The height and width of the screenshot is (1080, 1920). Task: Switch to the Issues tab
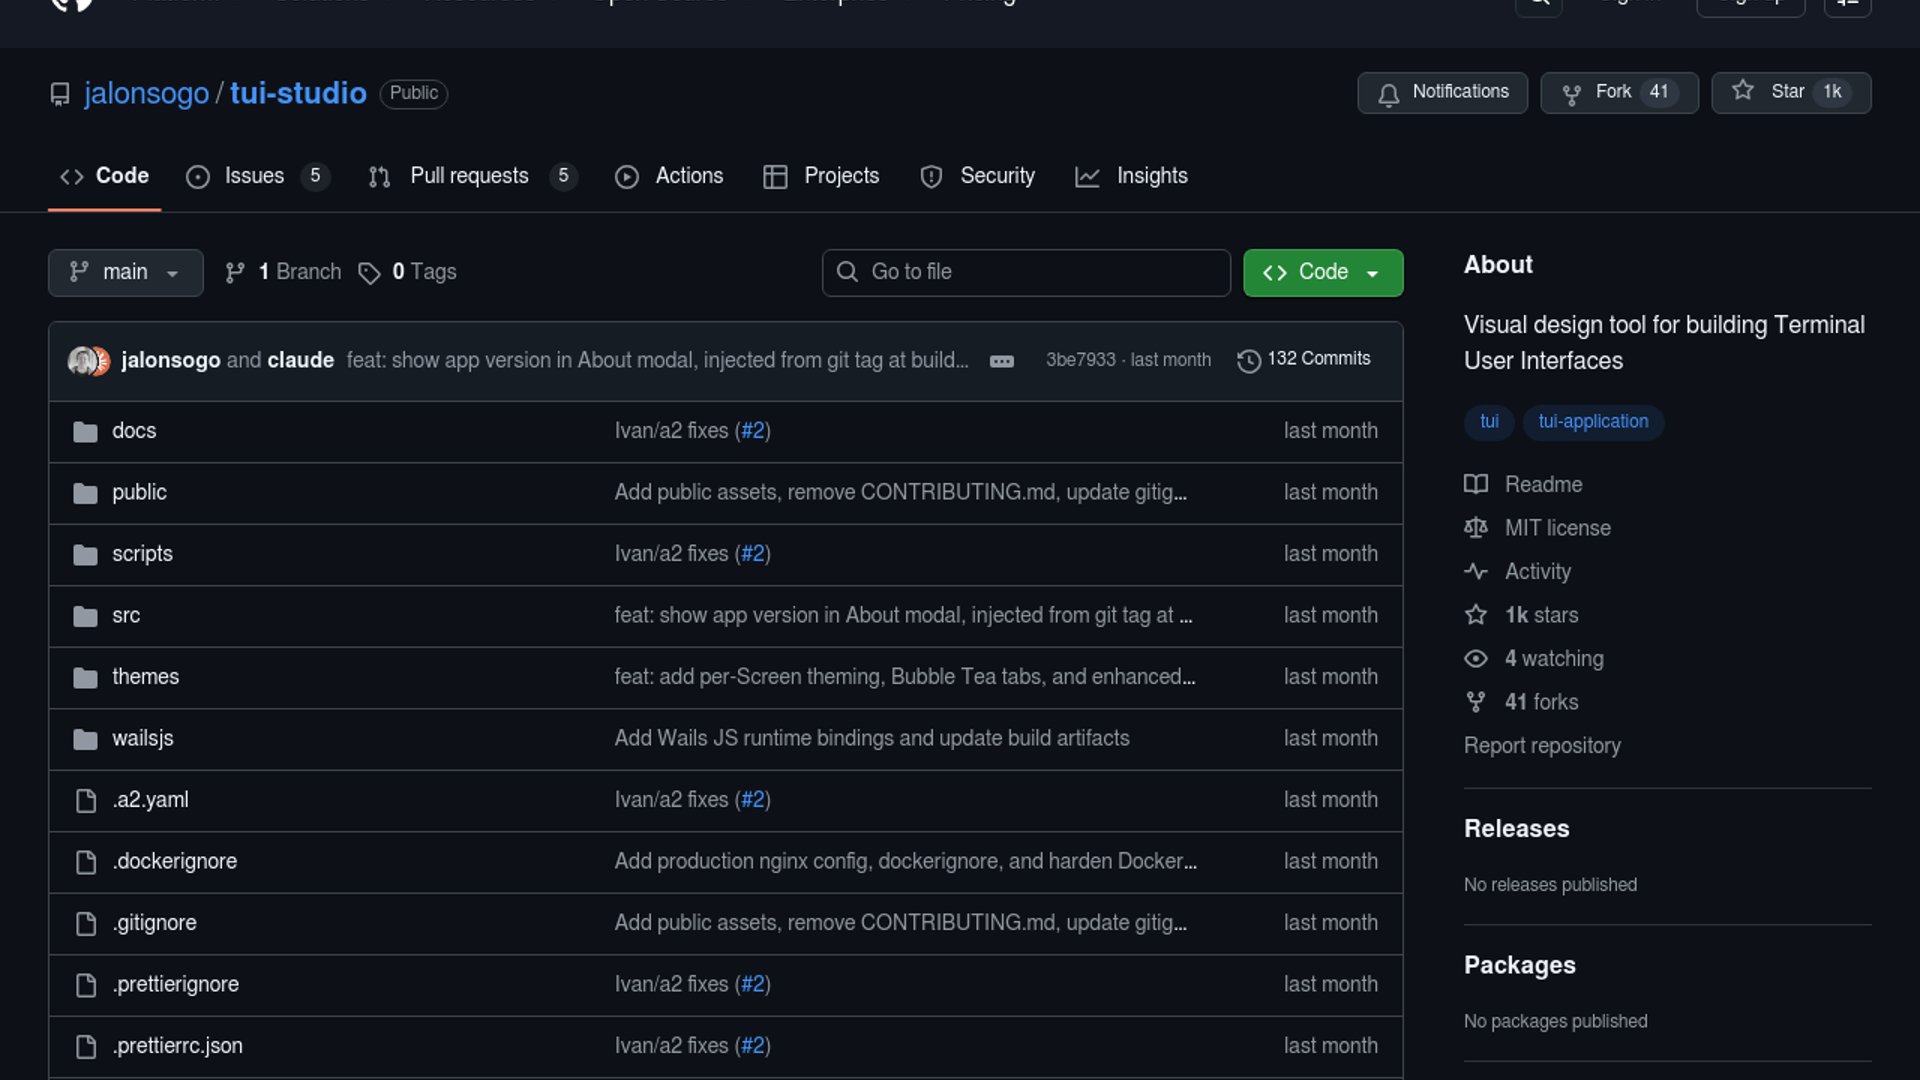click(255, 176)
